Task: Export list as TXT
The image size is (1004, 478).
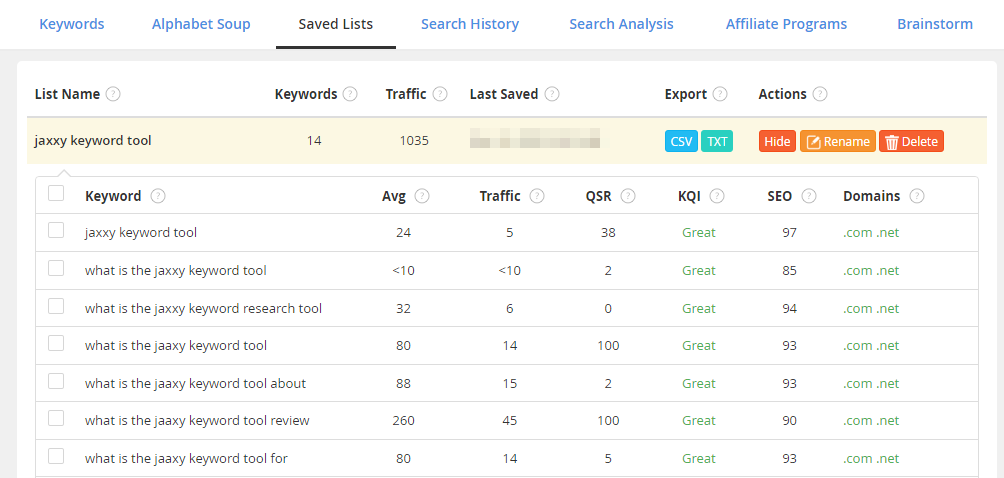Action: (717, 141)
